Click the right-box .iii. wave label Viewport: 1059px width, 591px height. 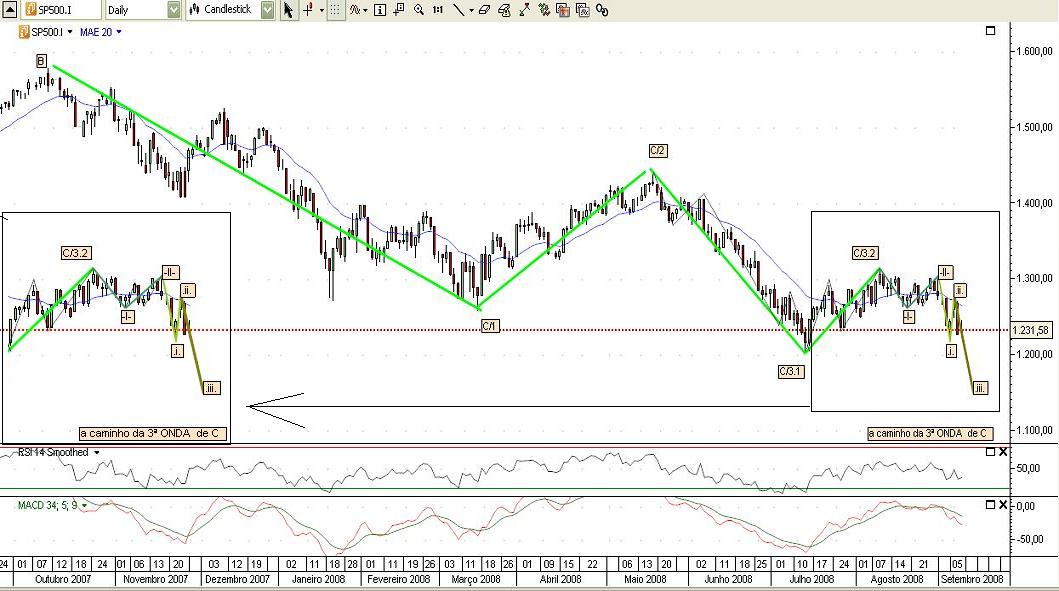(980, 388)
